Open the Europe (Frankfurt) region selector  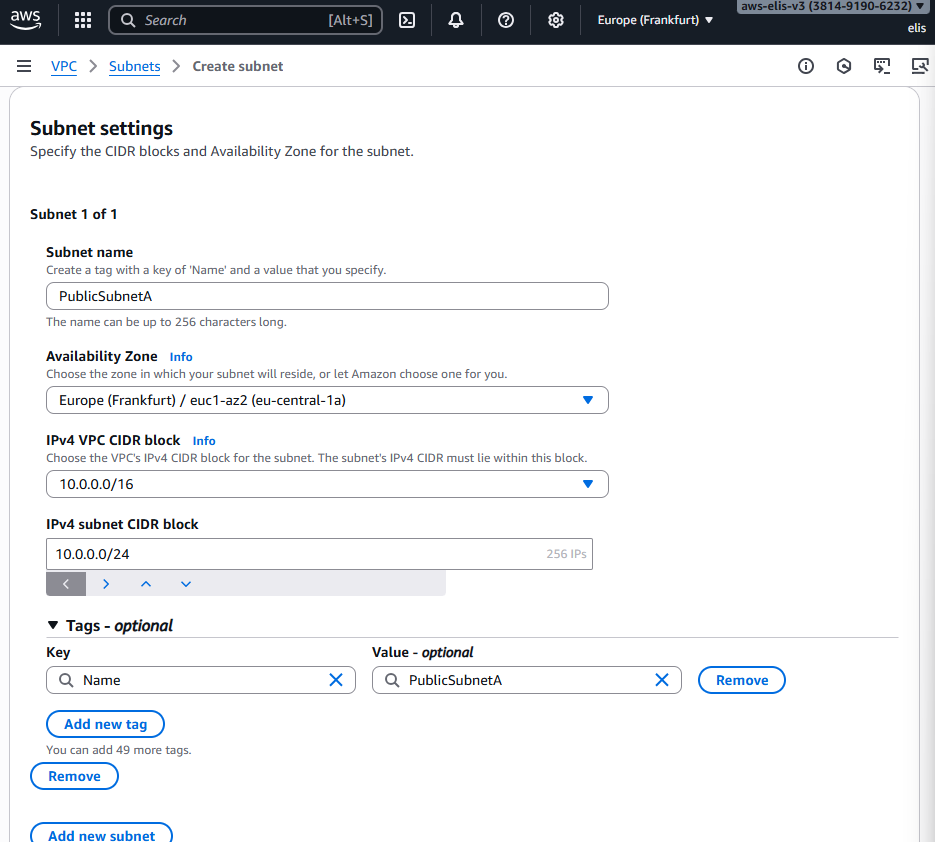655,20
